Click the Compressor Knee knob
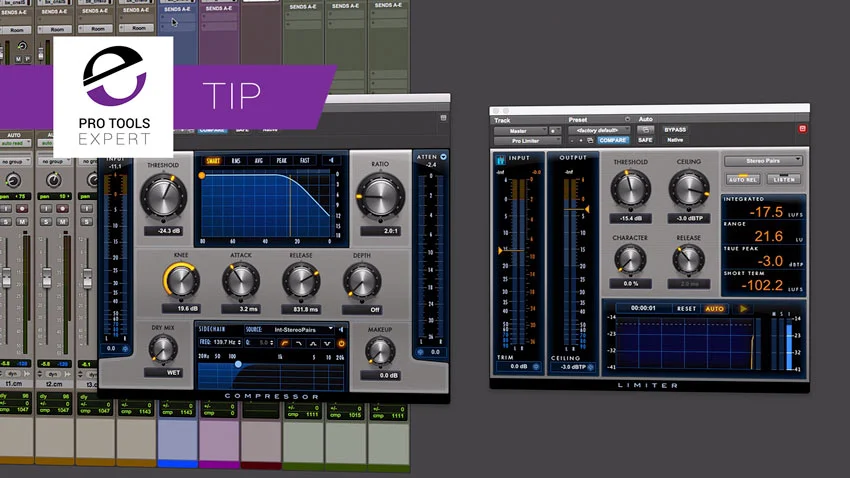 181,280
